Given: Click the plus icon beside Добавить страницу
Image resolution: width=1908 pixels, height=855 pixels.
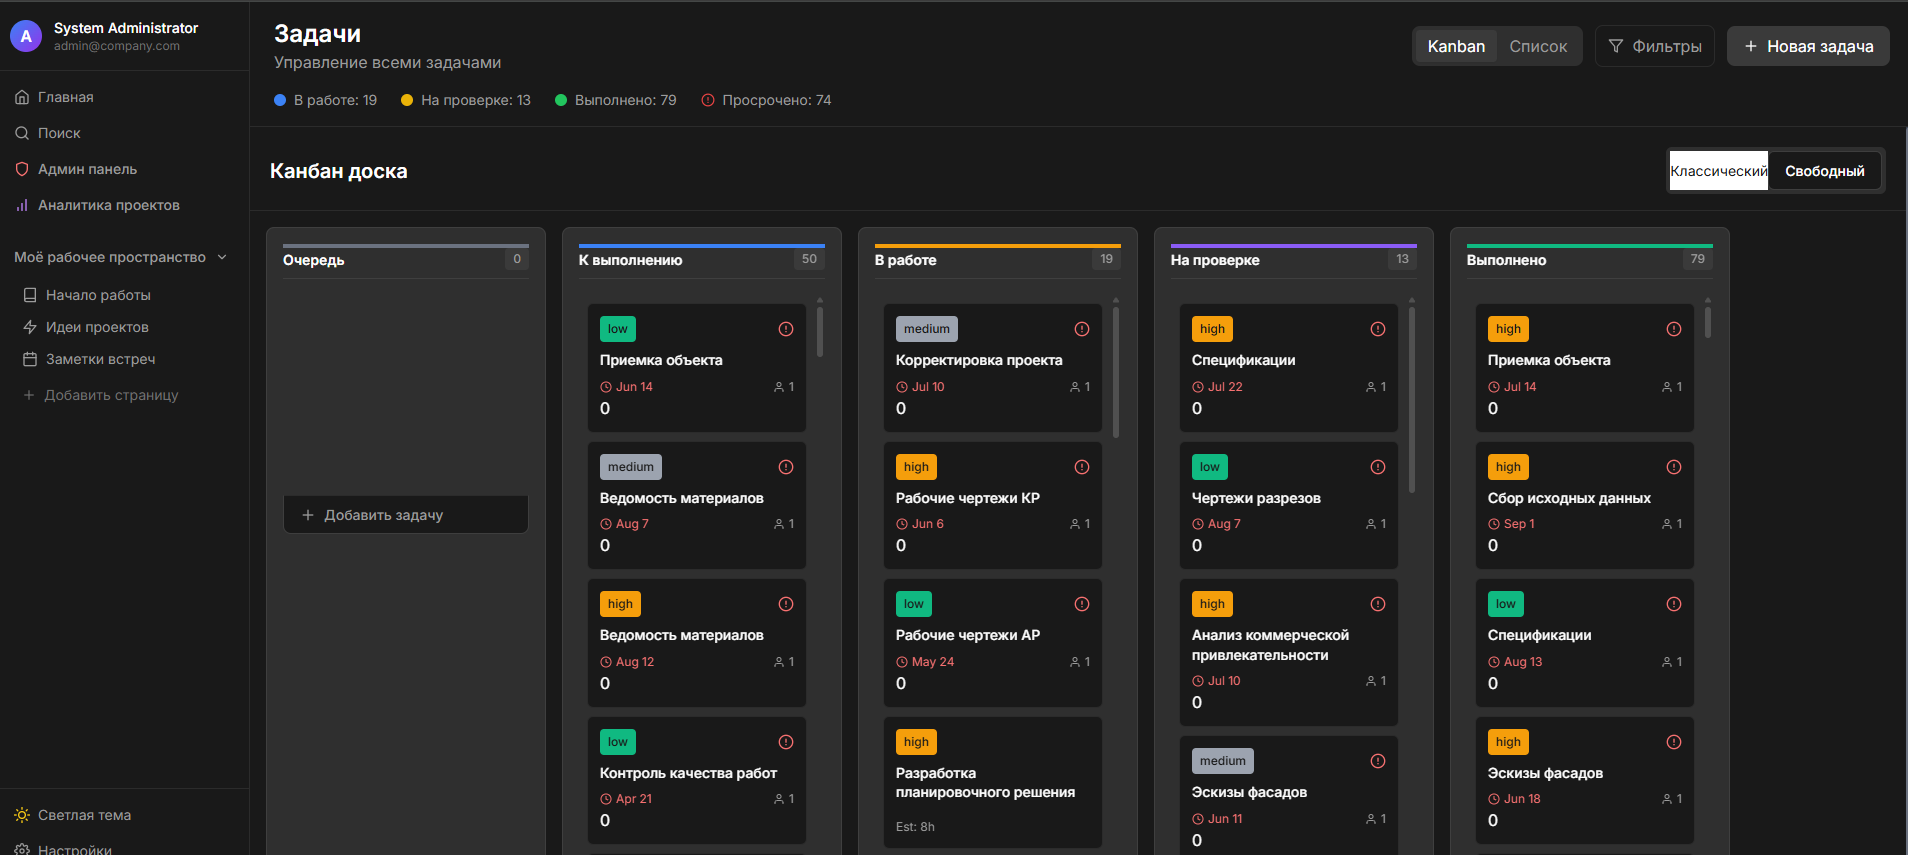Looking at the screenshot, I should pyautogui.click(x=29, y=395).
